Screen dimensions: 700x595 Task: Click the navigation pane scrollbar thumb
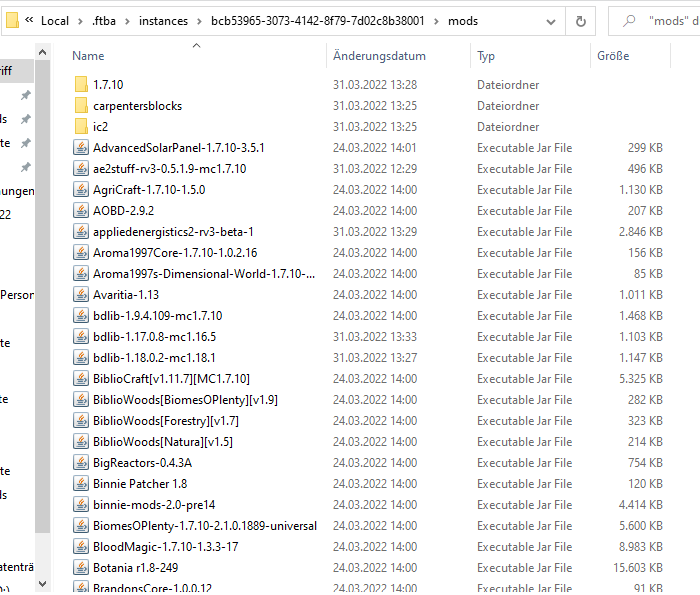pyautogui.click(x=42, y=296)
